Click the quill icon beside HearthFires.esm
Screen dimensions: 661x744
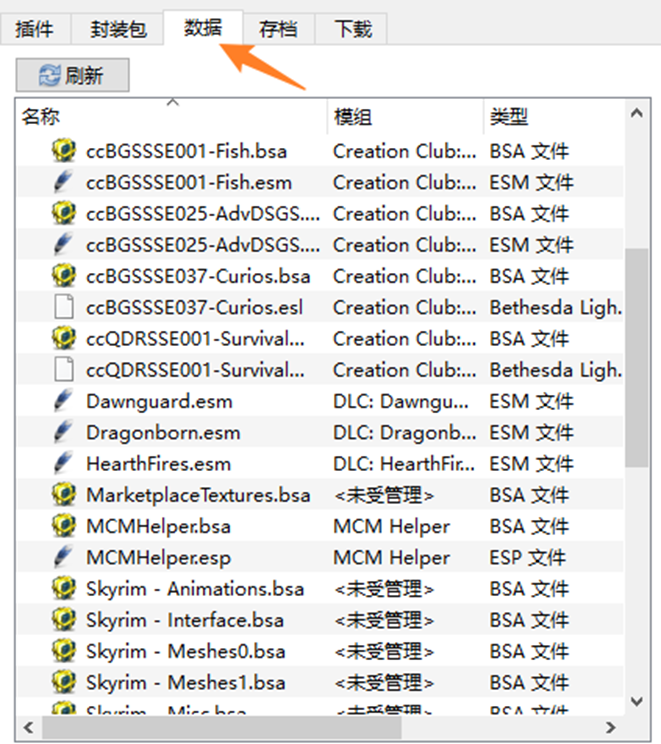[64, 463]
